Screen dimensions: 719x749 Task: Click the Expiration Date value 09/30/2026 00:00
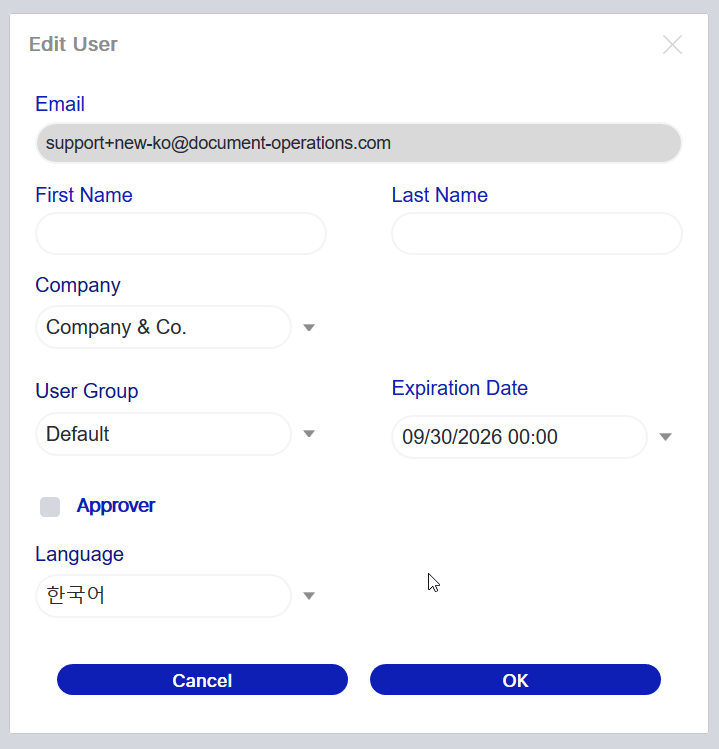pos(518,437)
